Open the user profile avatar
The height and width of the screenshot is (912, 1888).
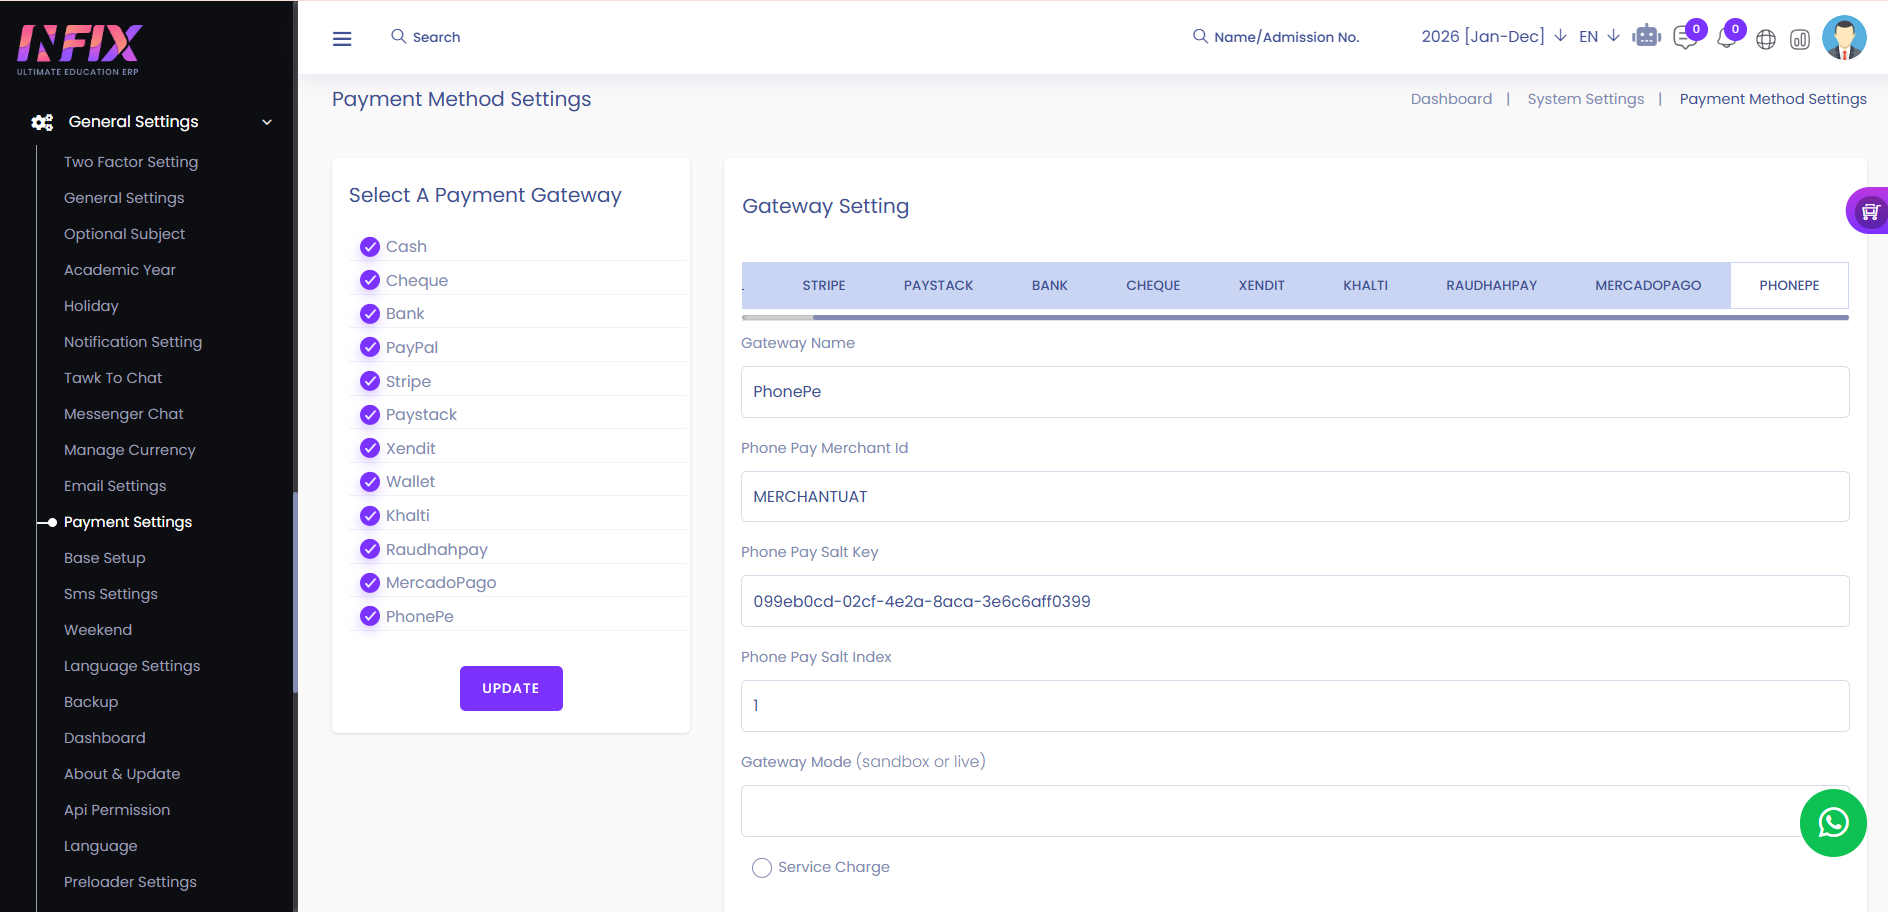click(x=1844, y=38)
